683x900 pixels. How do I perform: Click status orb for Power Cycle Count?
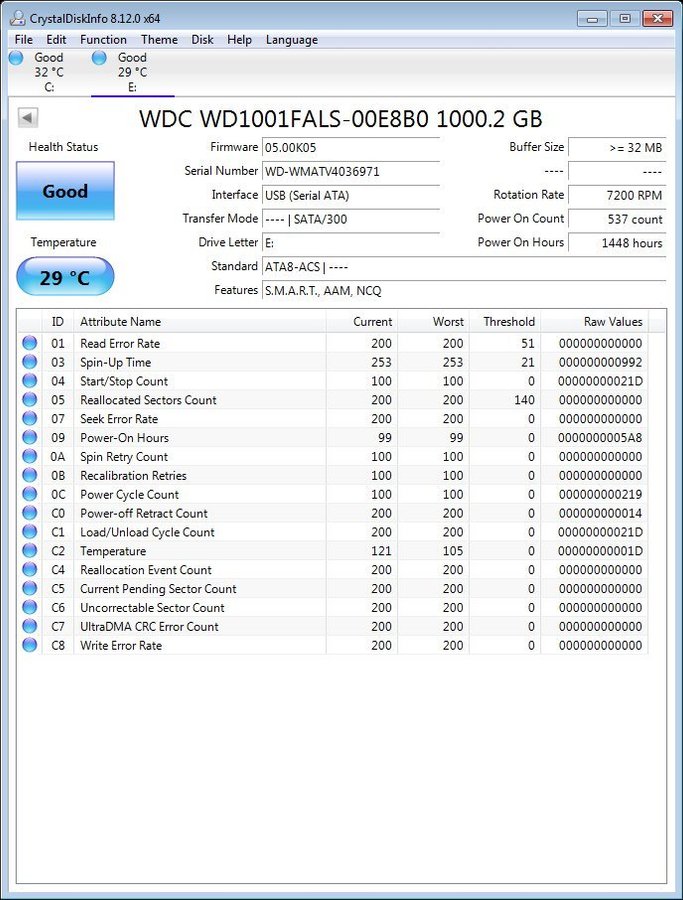(x=29, y=494)
